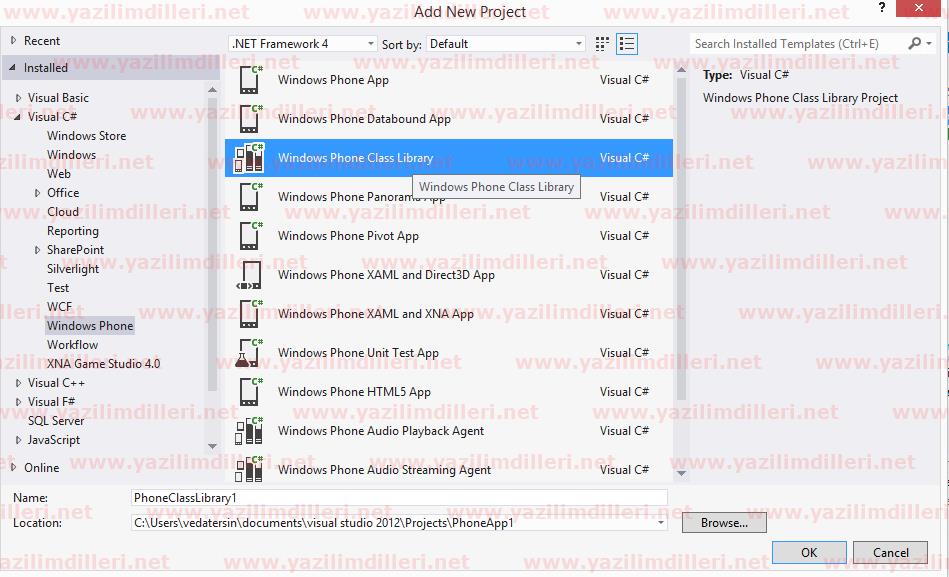949x577 pixels.
Task: Select the Windows Phone Panorama App icon
Action: (x=251, y=197)
